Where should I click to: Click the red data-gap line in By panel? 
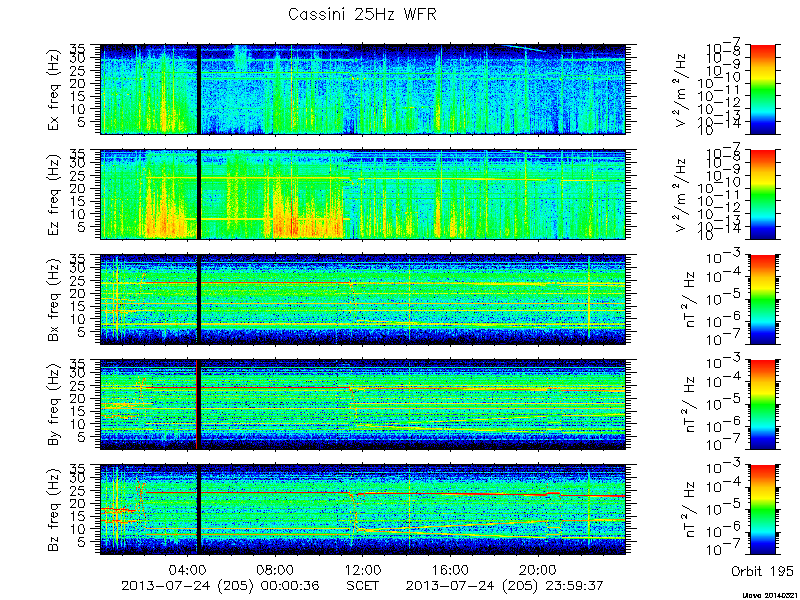196,405
